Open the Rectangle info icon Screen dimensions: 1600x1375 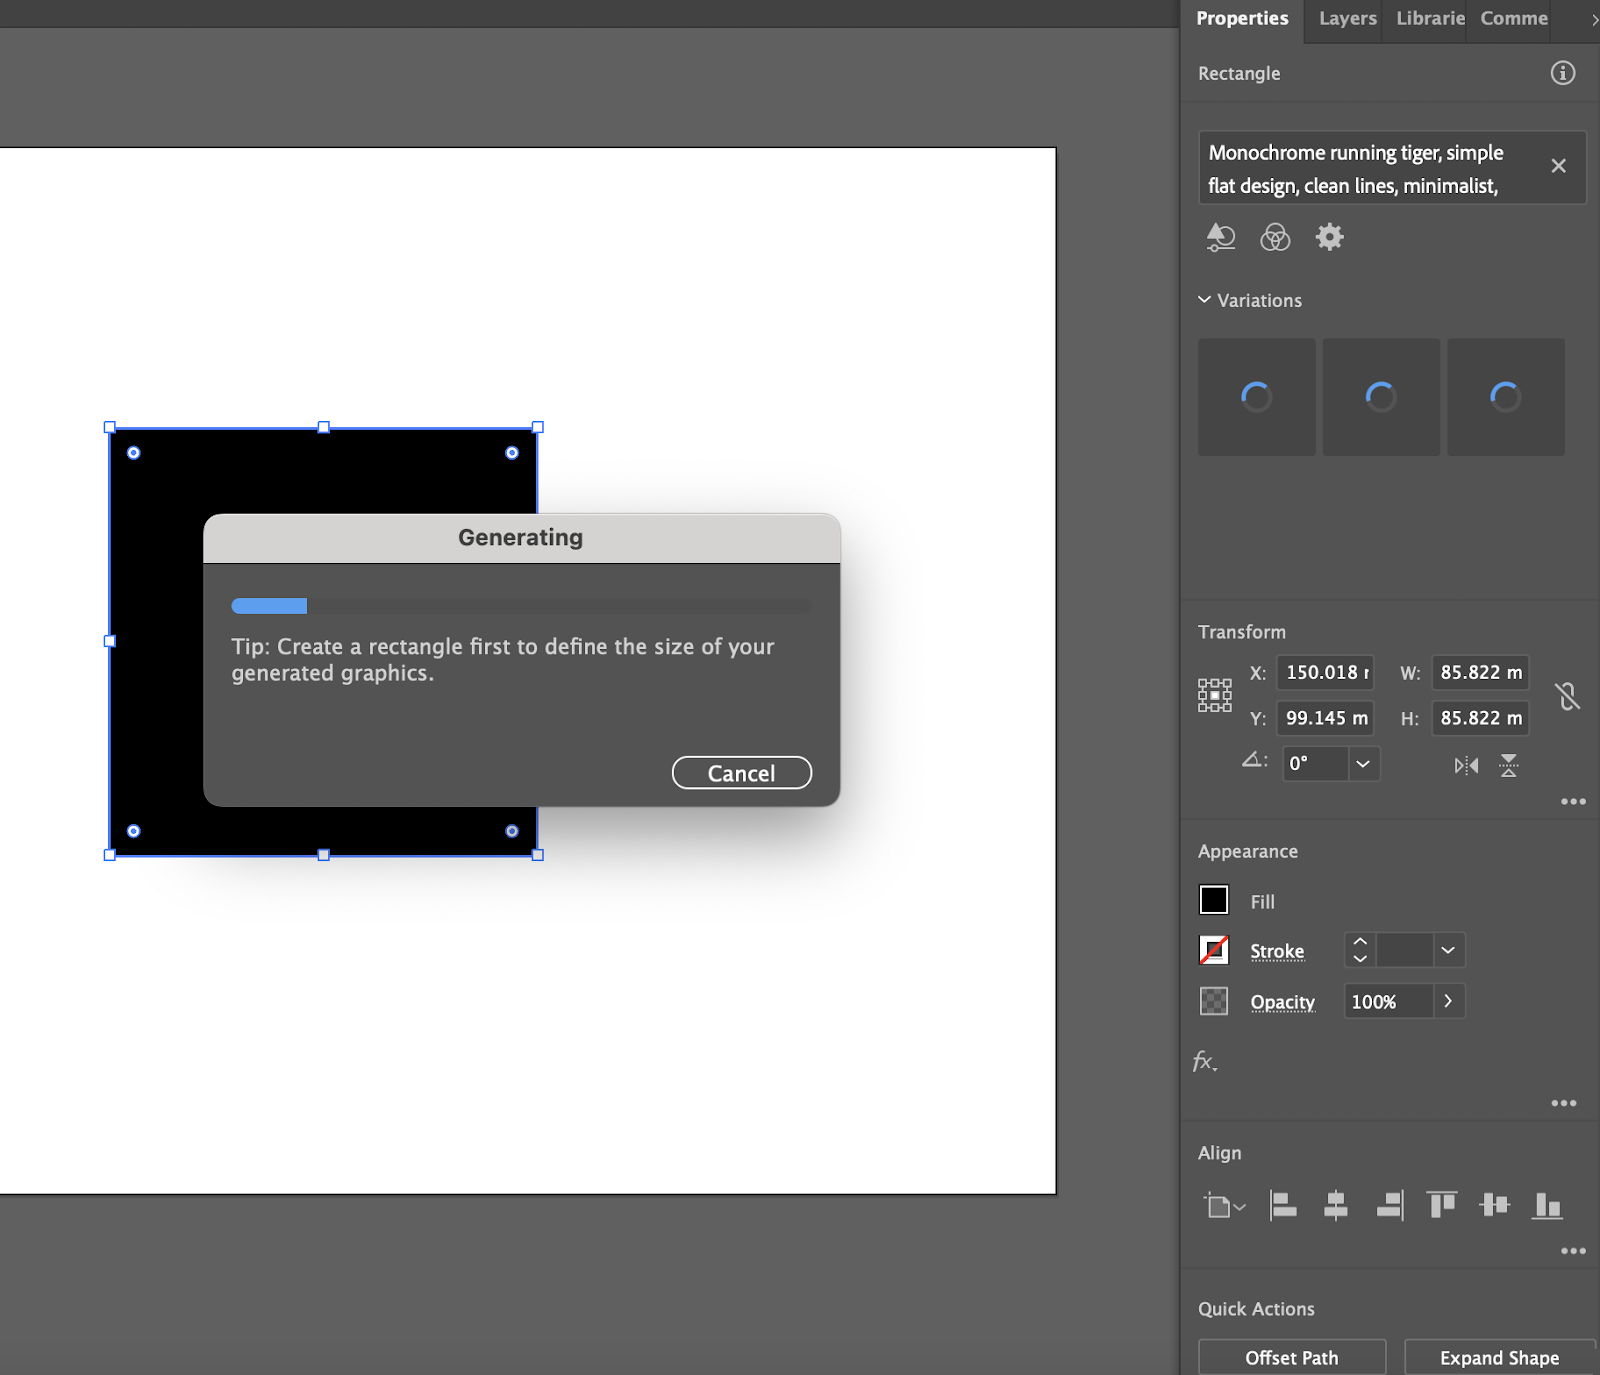pyautogui.click(x=1562, y=73)
